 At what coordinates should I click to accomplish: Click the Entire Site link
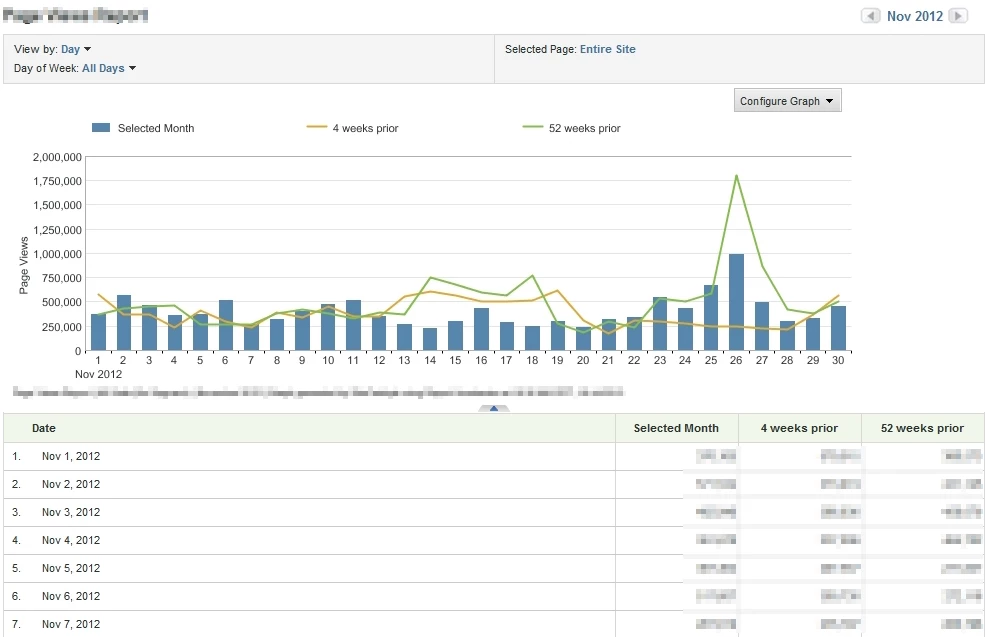click(607, 49)
